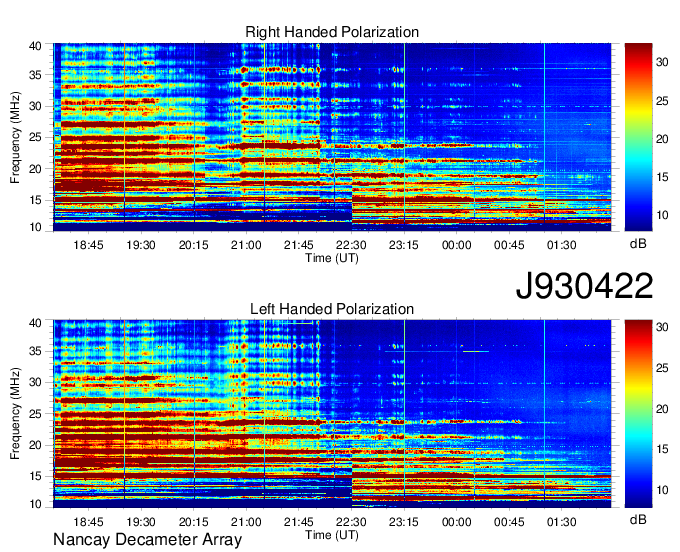Screen dimensions: 680x552
Task: Click the "dB" label under Left Handed colorbar
Action: click(x=638, y=519)
